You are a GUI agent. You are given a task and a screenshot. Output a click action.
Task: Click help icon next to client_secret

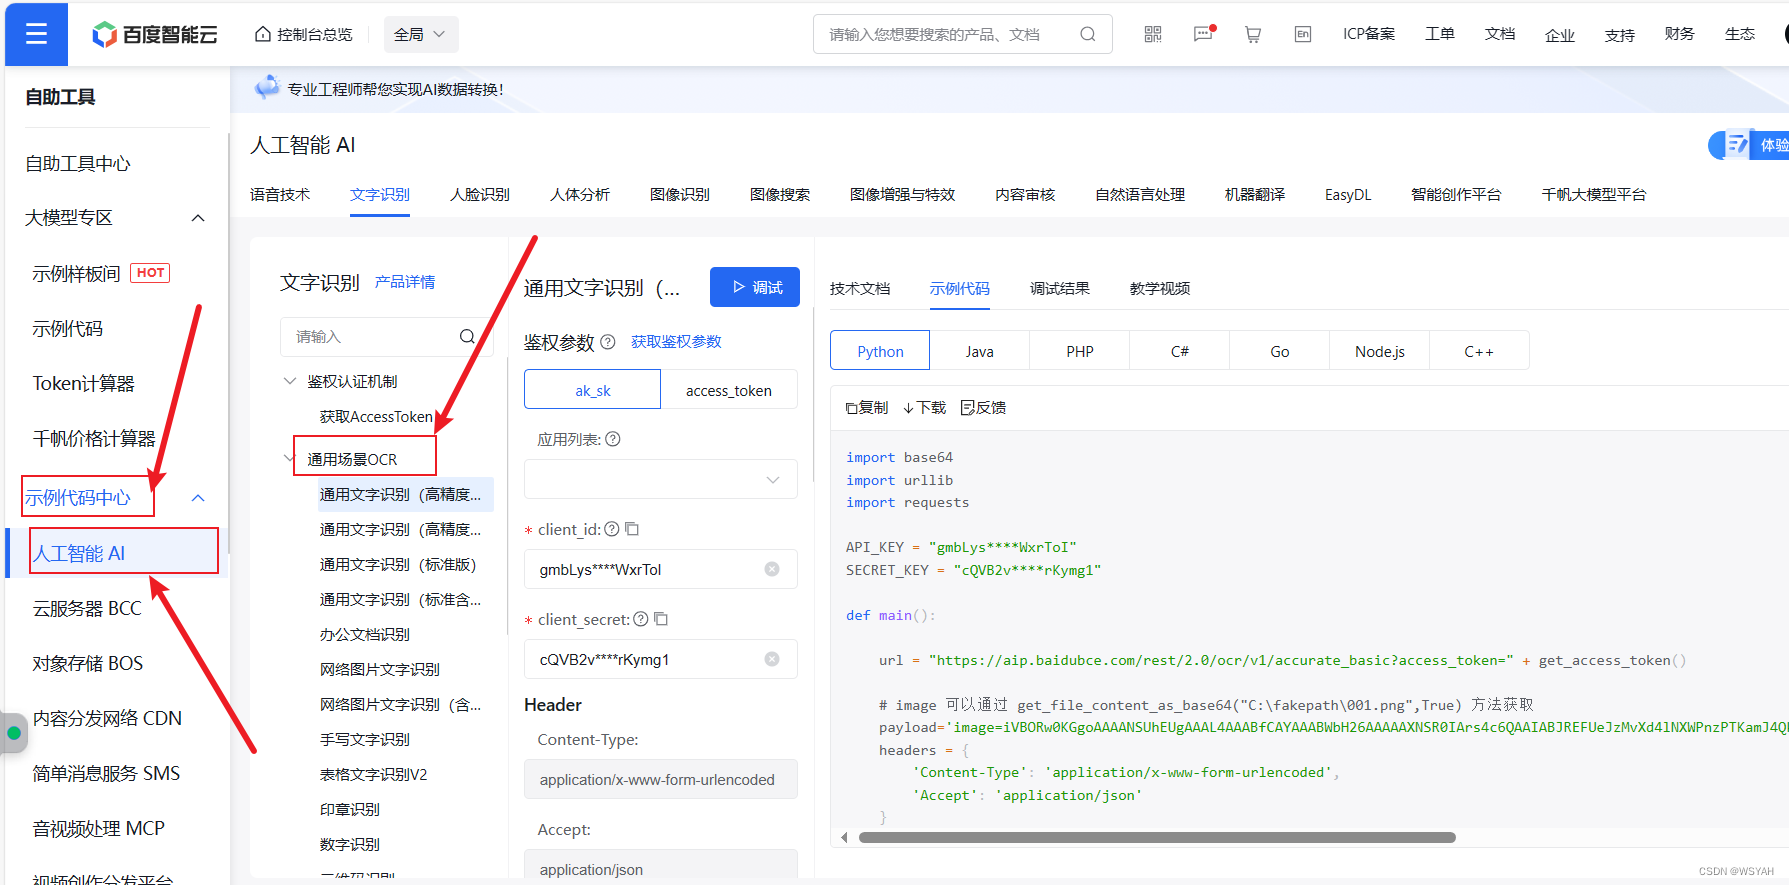pos(641,619)
